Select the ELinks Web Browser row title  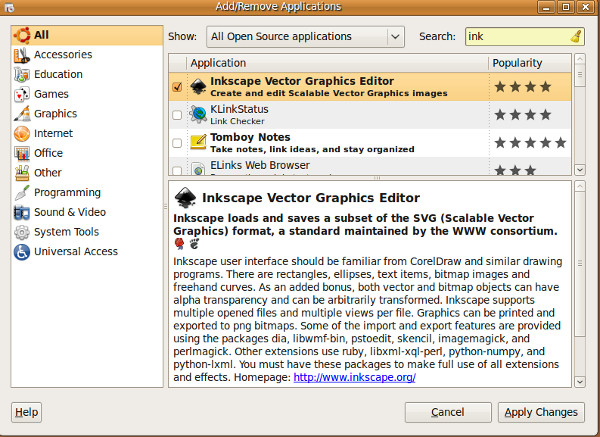click(260, 165)
